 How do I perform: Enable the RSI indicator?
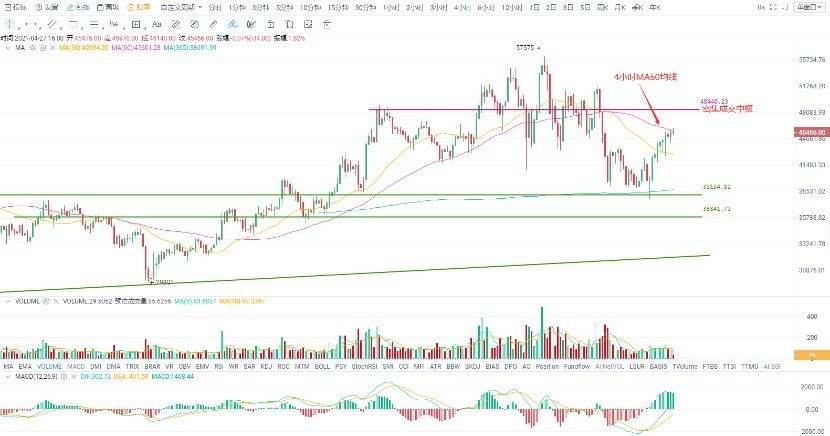point(219,366)
